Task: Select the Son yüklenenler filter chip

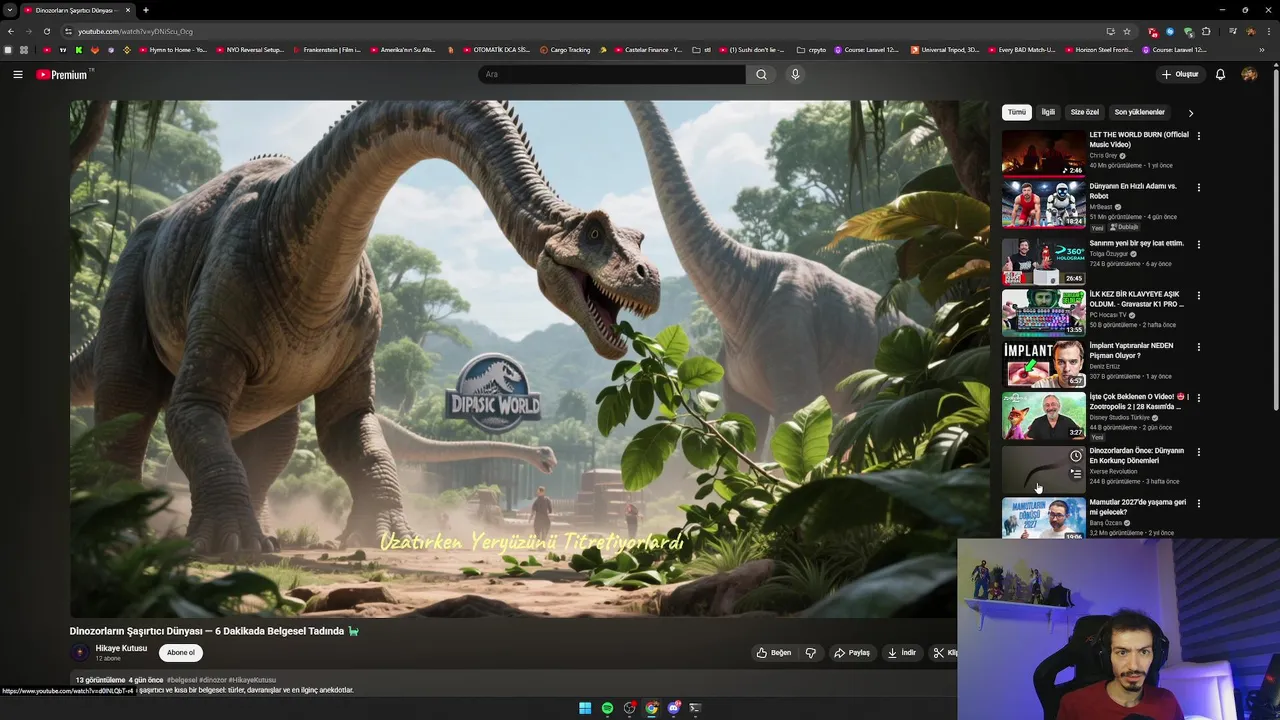Action: click(1139, 112)
